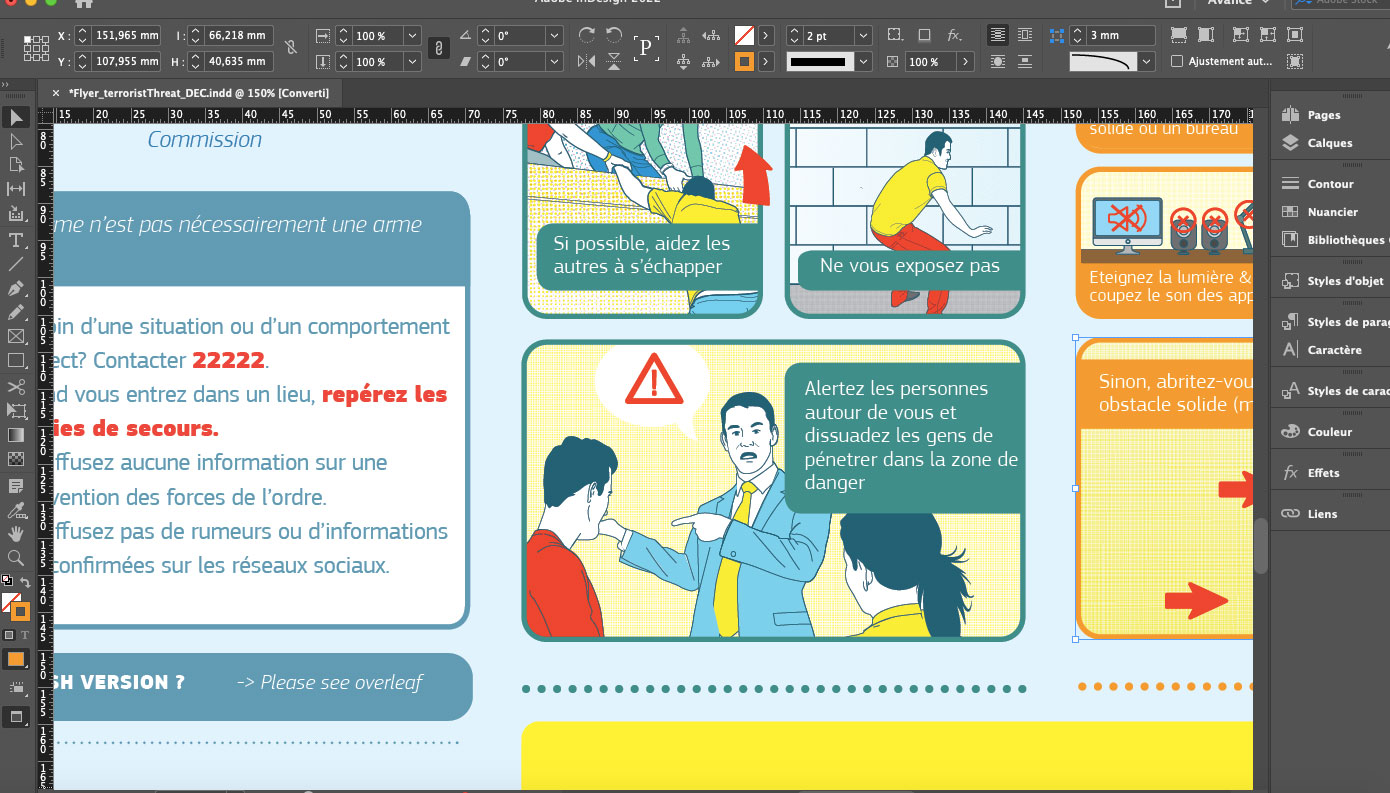This screenshot has width=1390, height=793.
Task: Select the Pen tool
Action: click(x=15, y=287)
